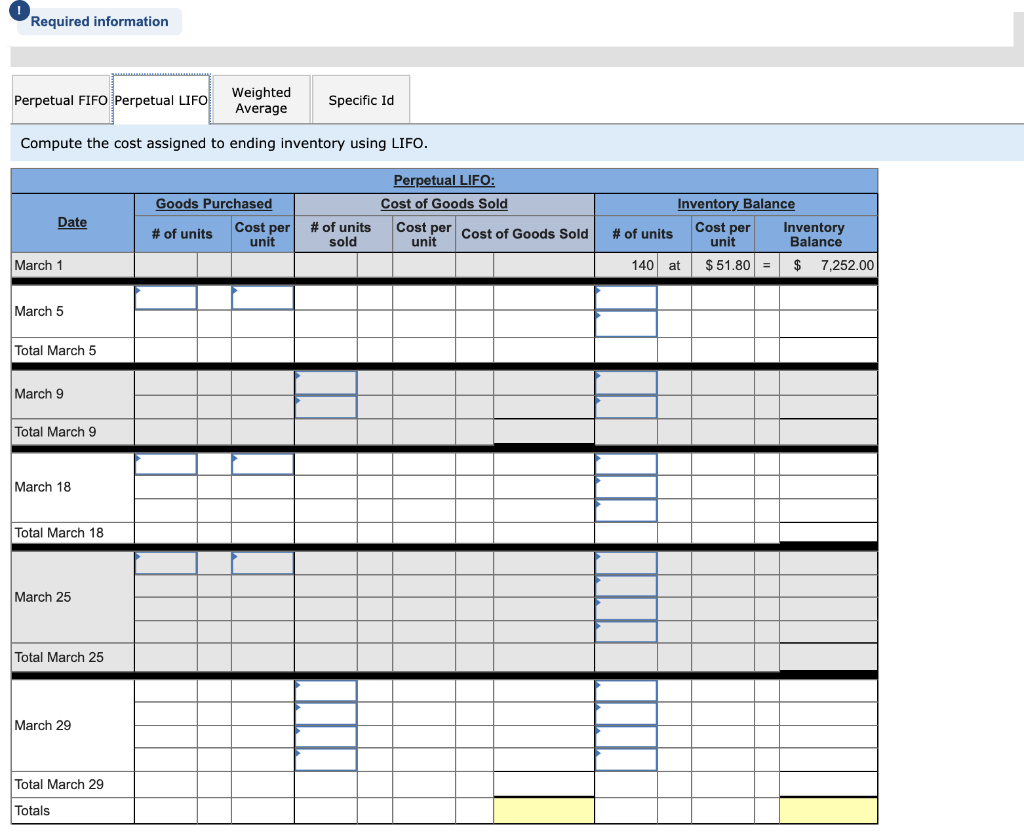Click the Total March 29 Cost of Goods Sold cell

543,784
